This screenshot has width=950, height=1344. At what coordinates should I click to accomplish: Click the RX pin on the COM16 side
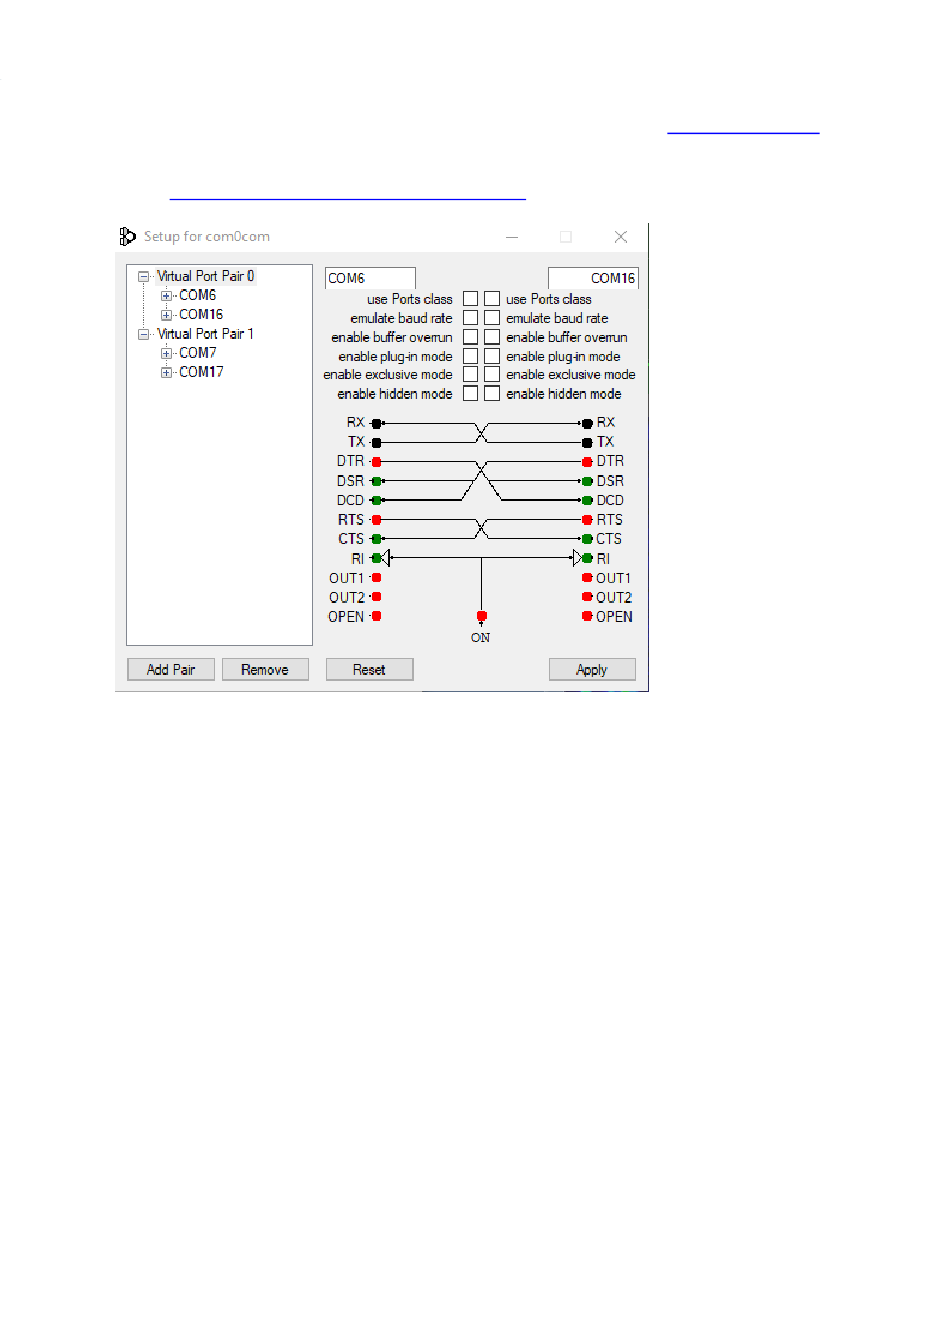tap(587, 423)
